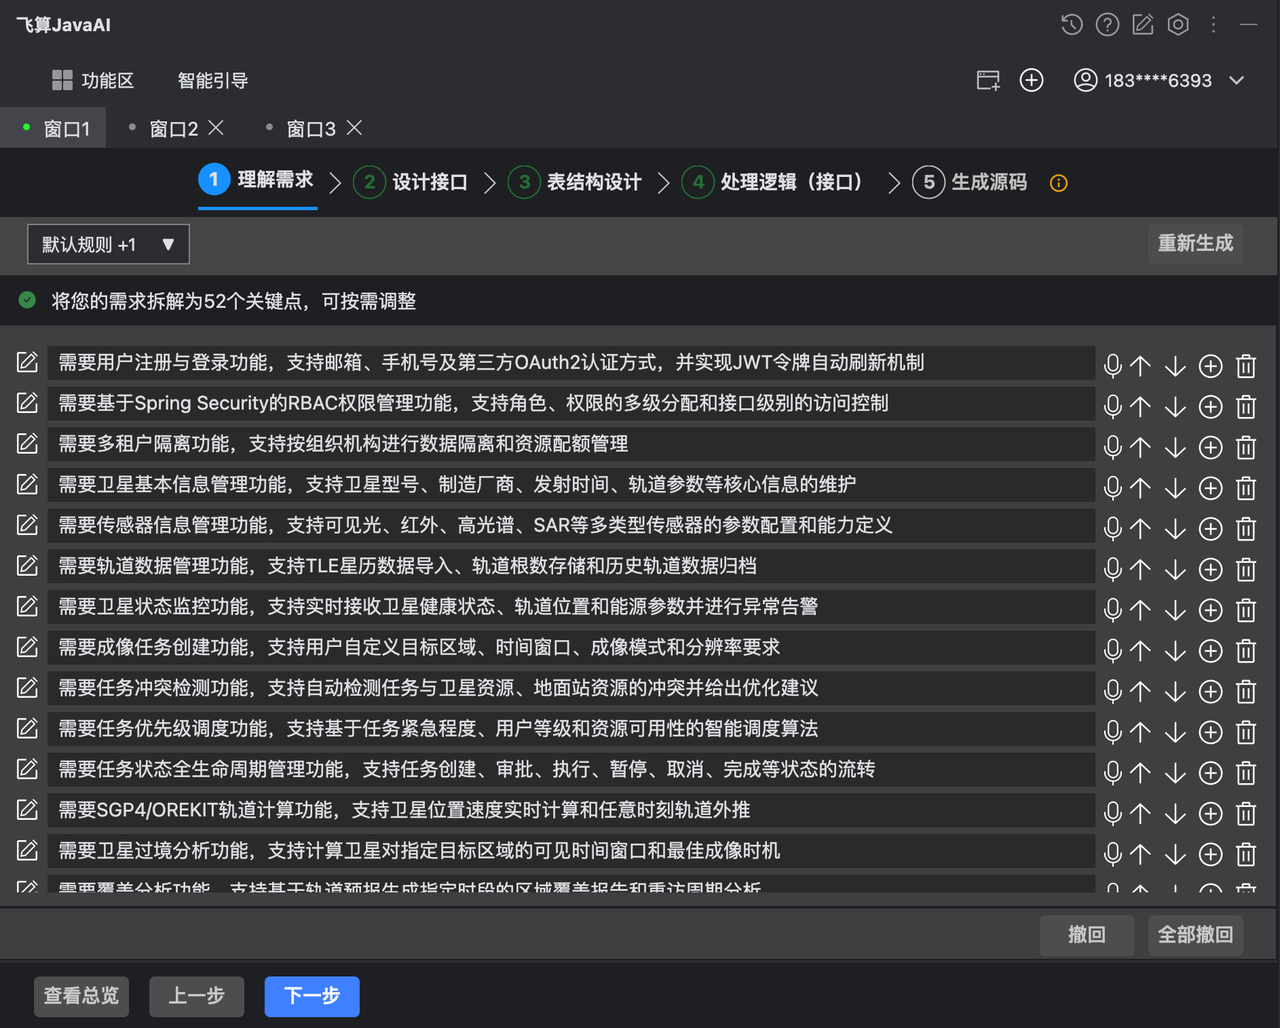Click the 查看总览 button
Screen dimensions: 1280x1028
pyautogui.click(x=81, y=996)
